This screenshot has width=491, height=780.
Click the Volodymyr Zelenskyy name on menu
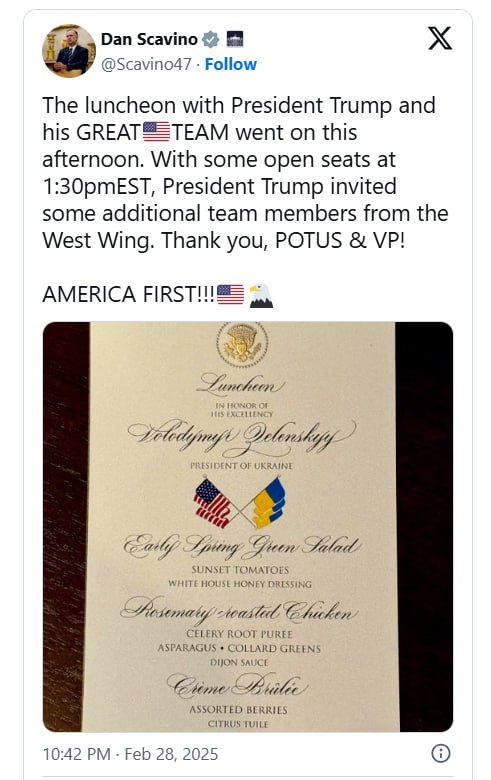coord(241,438)
